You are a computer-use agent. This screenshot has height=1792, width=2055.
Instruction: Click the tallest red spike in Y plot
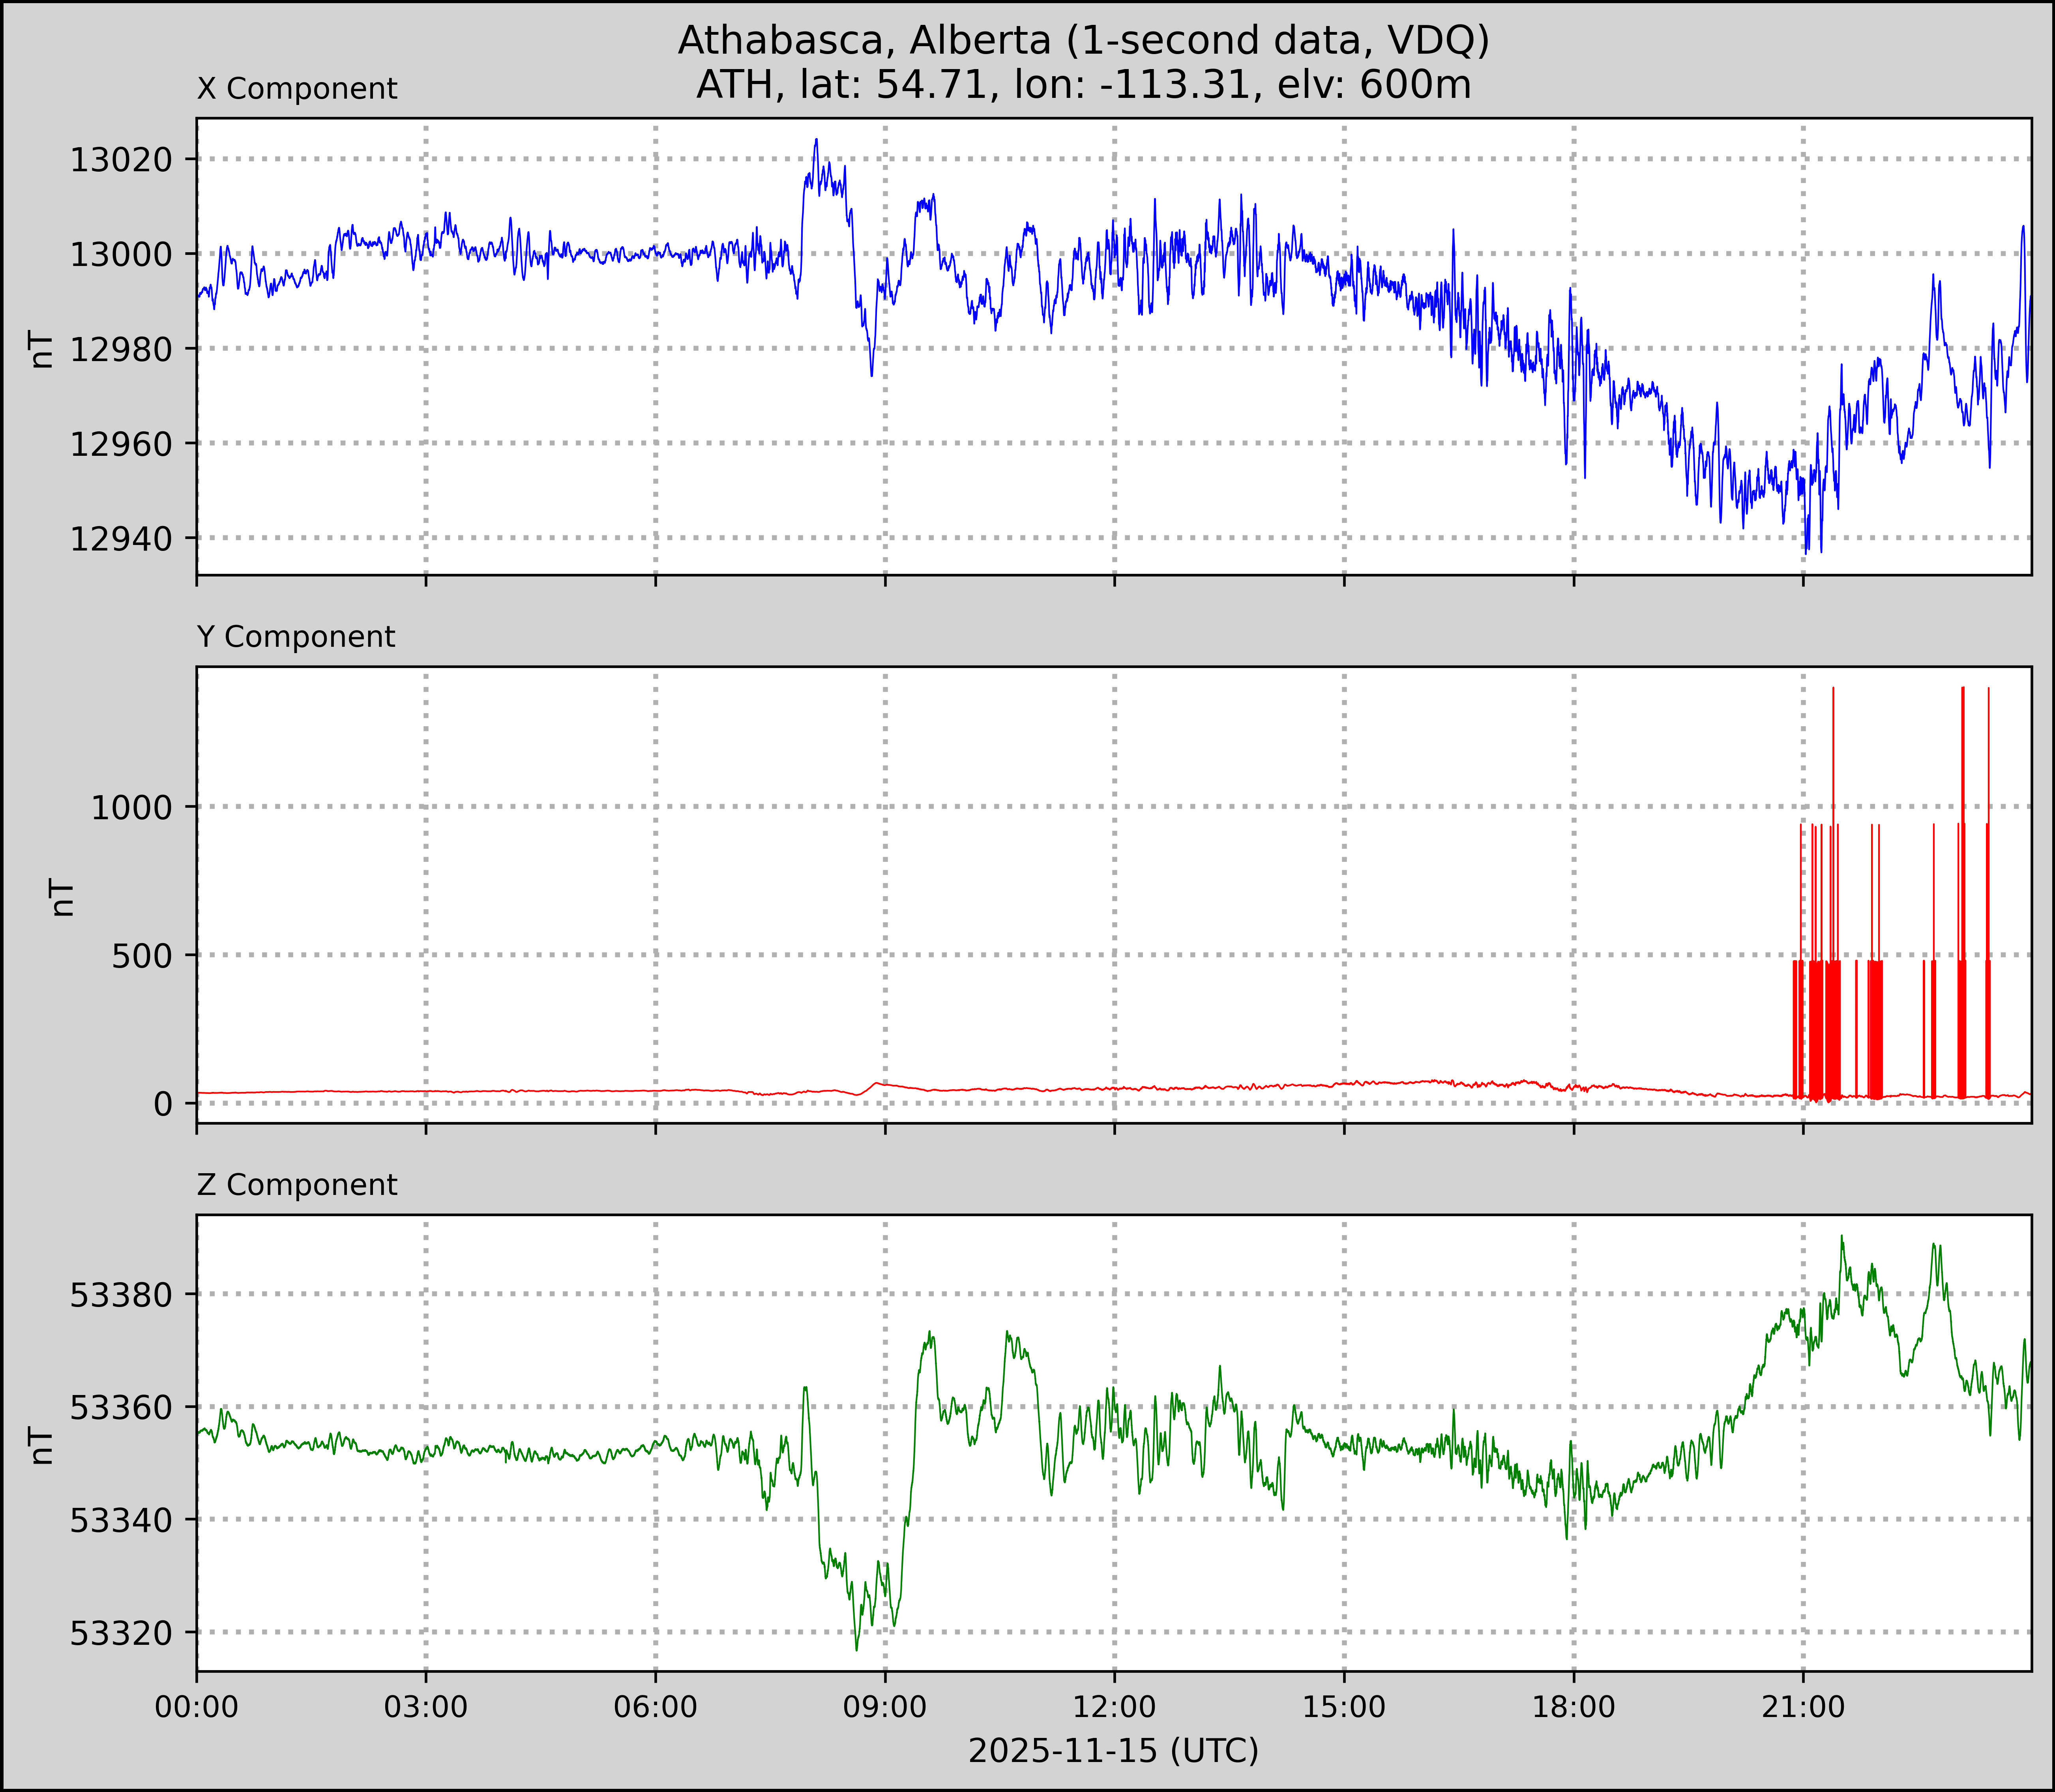click(x=1833, y=700)
